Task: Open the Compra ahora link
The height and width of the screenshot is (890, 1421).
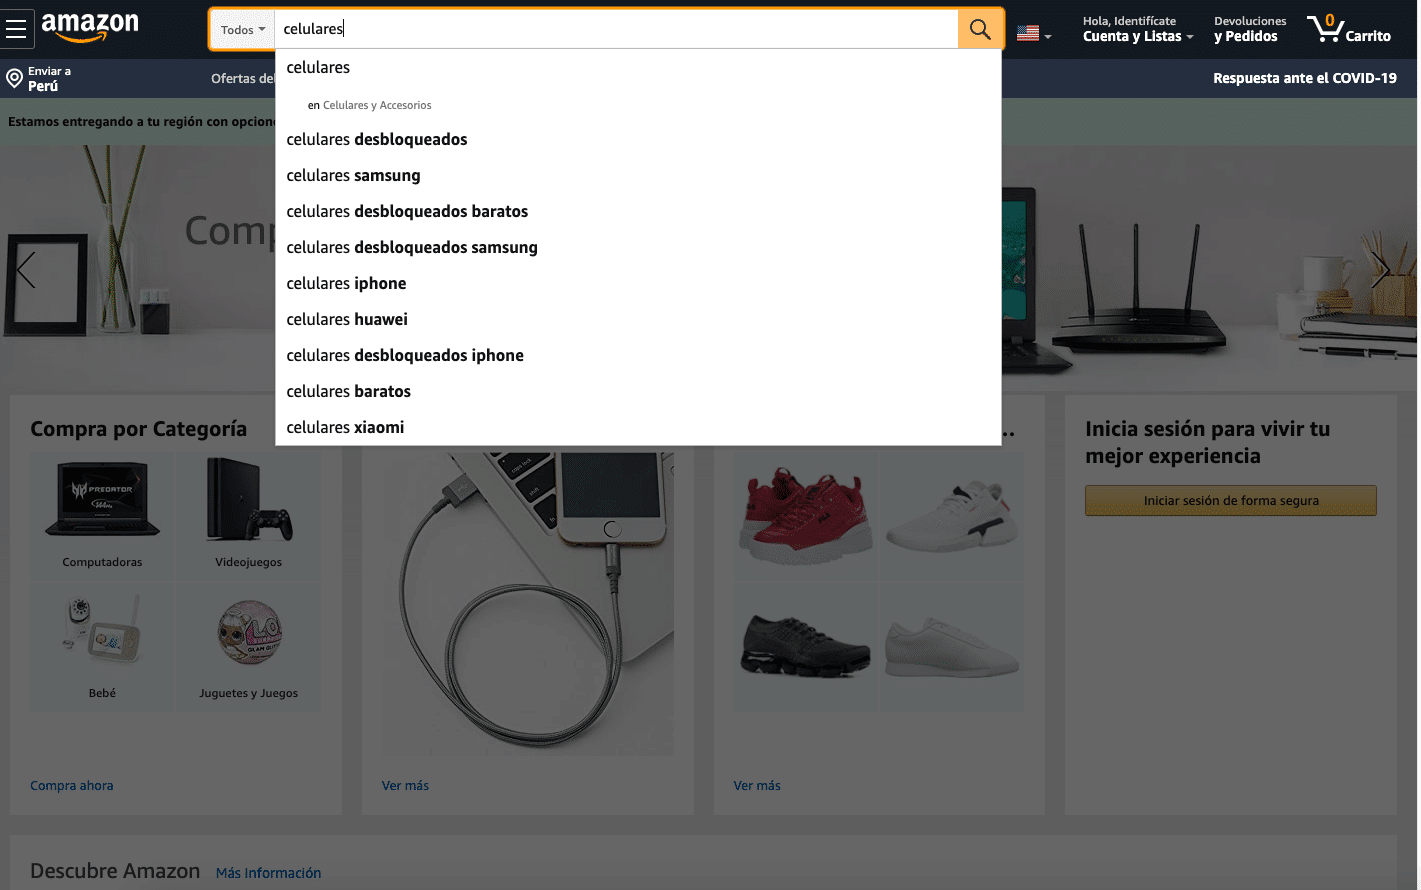Action: pyautogui.click(x=71, y=785)
